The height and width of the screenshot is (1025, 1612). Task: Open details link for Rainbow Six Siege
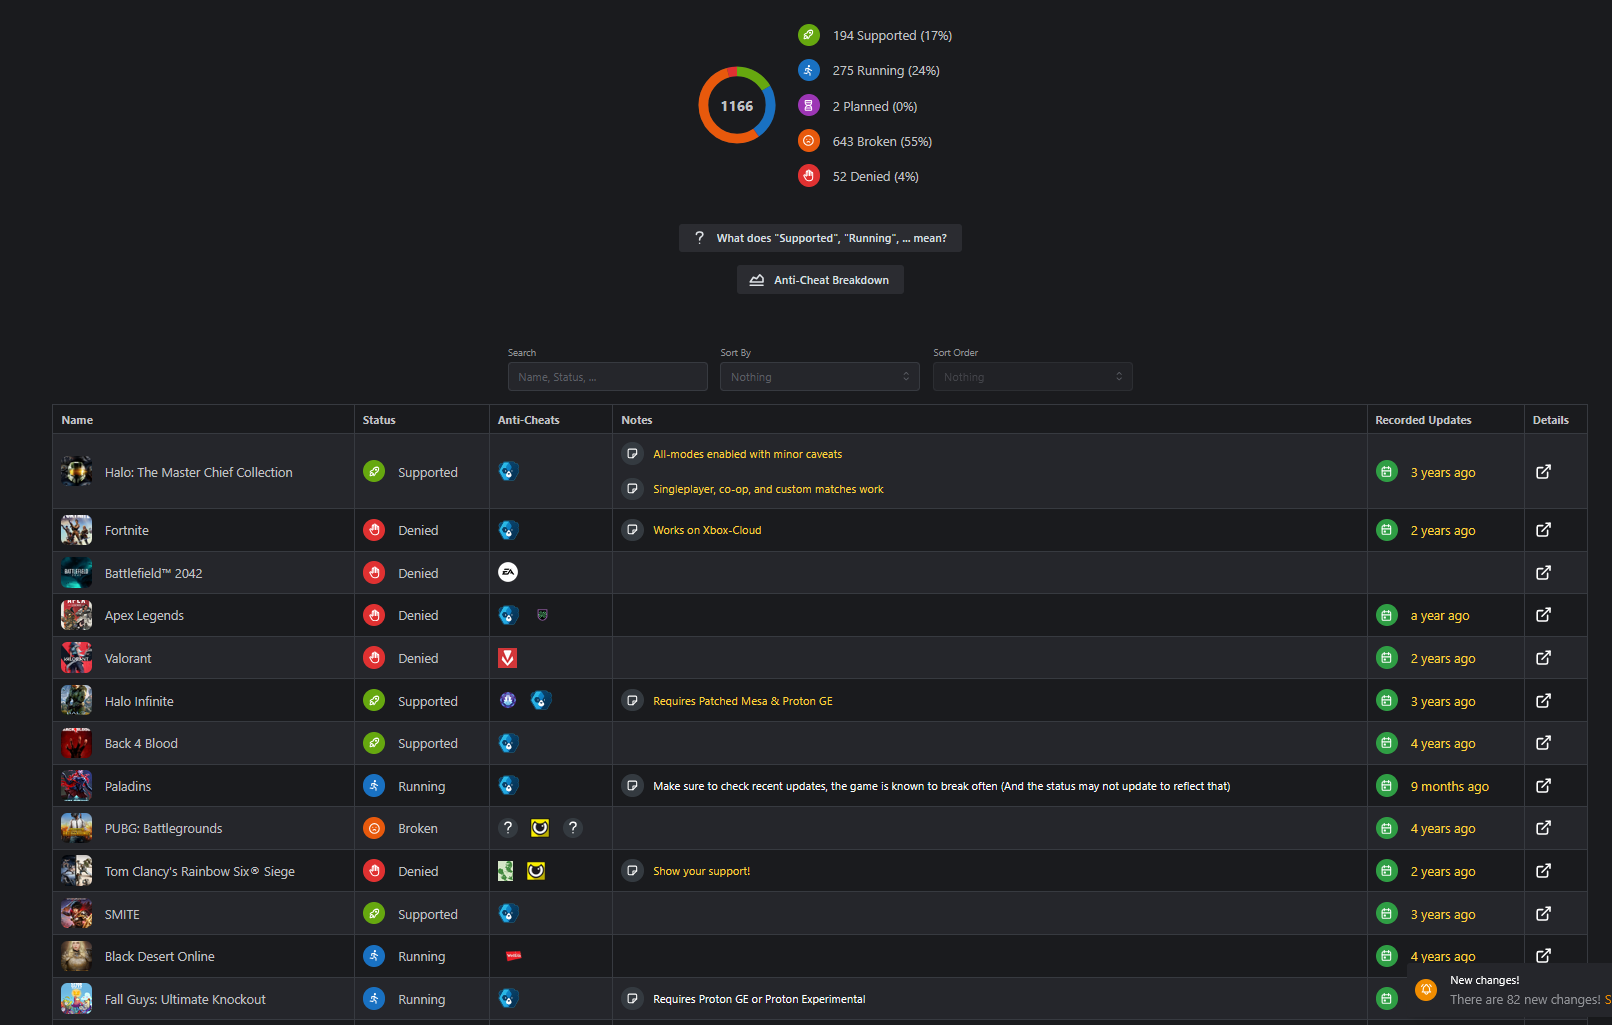coord(1543,871)
